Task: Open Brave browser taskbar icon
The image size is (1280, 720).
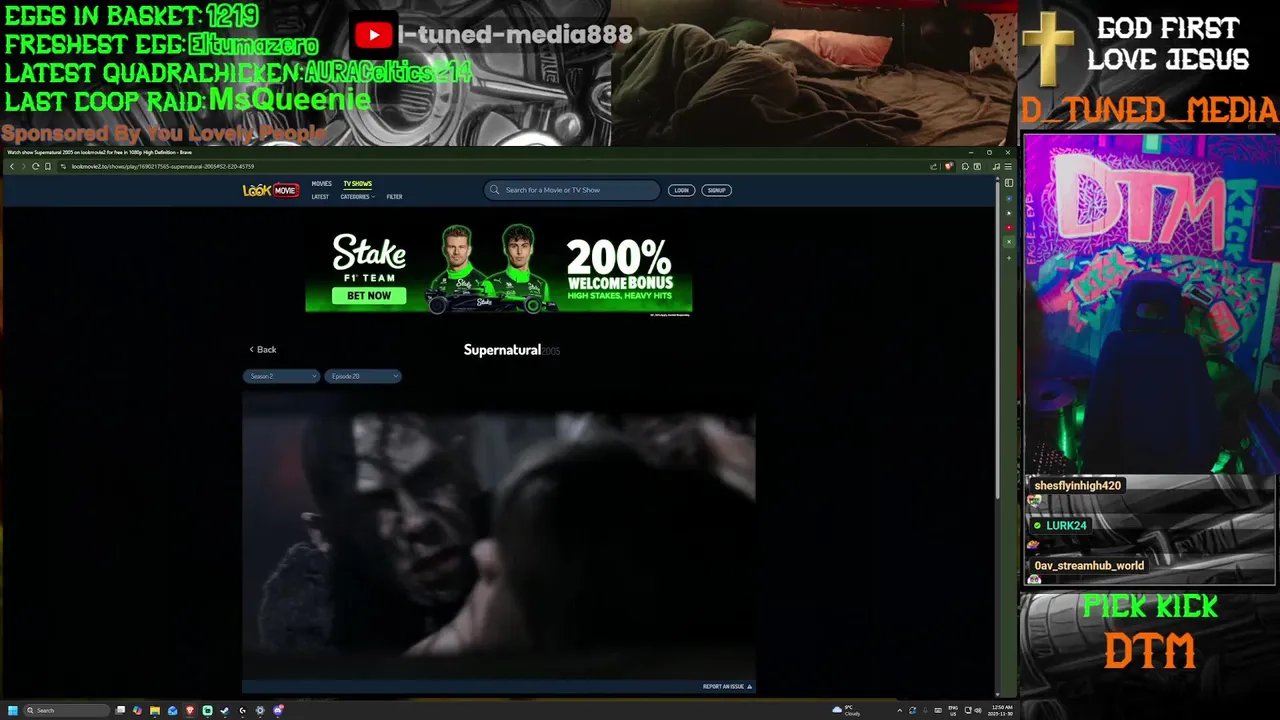Action: 190,710
